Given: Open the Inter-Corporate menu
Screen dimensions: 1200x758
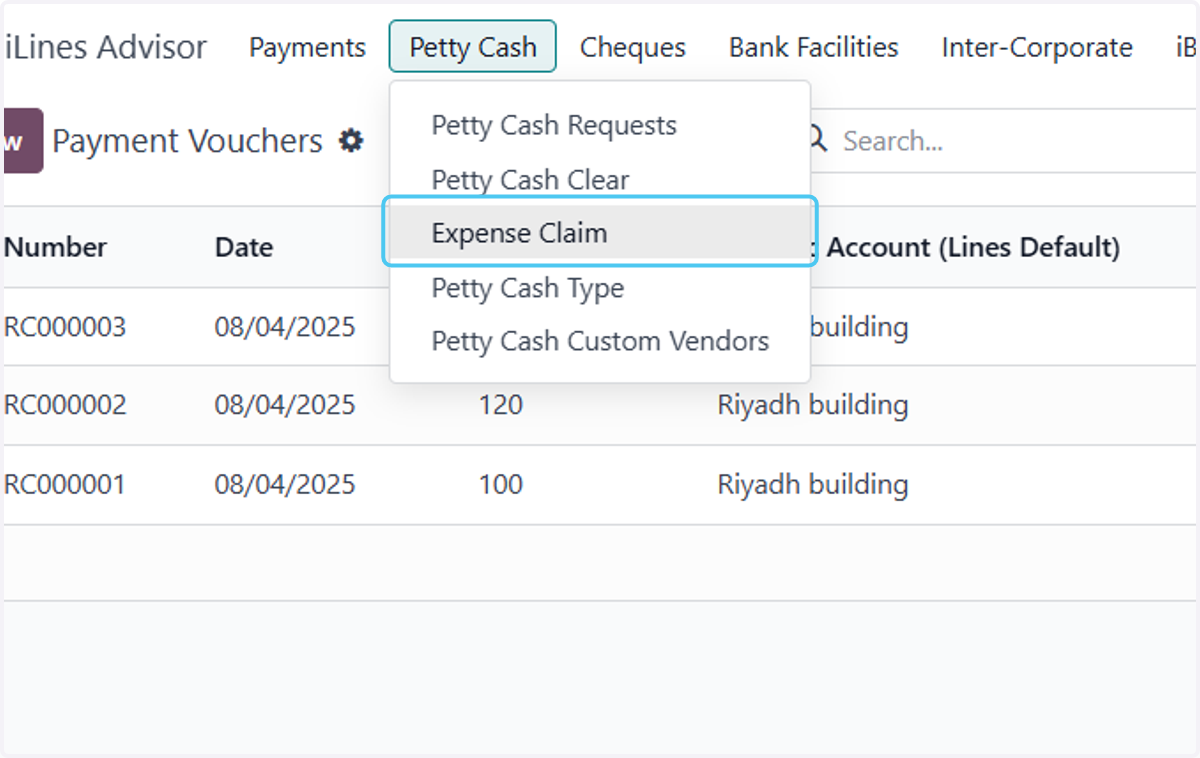Looking at the screenshot, I should coord(1037,47).
